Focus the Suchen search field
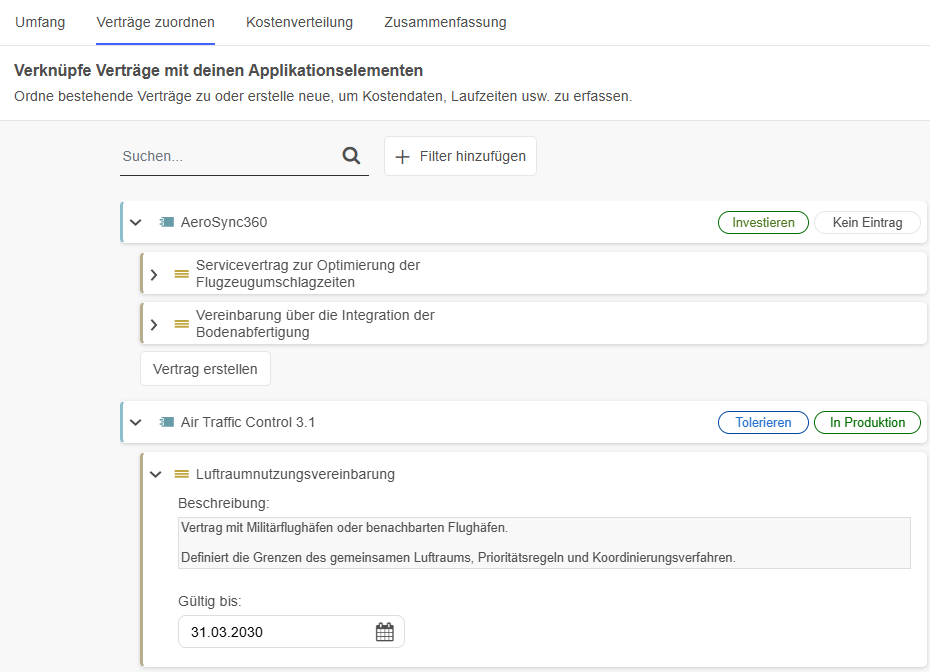 coord(228,157)
